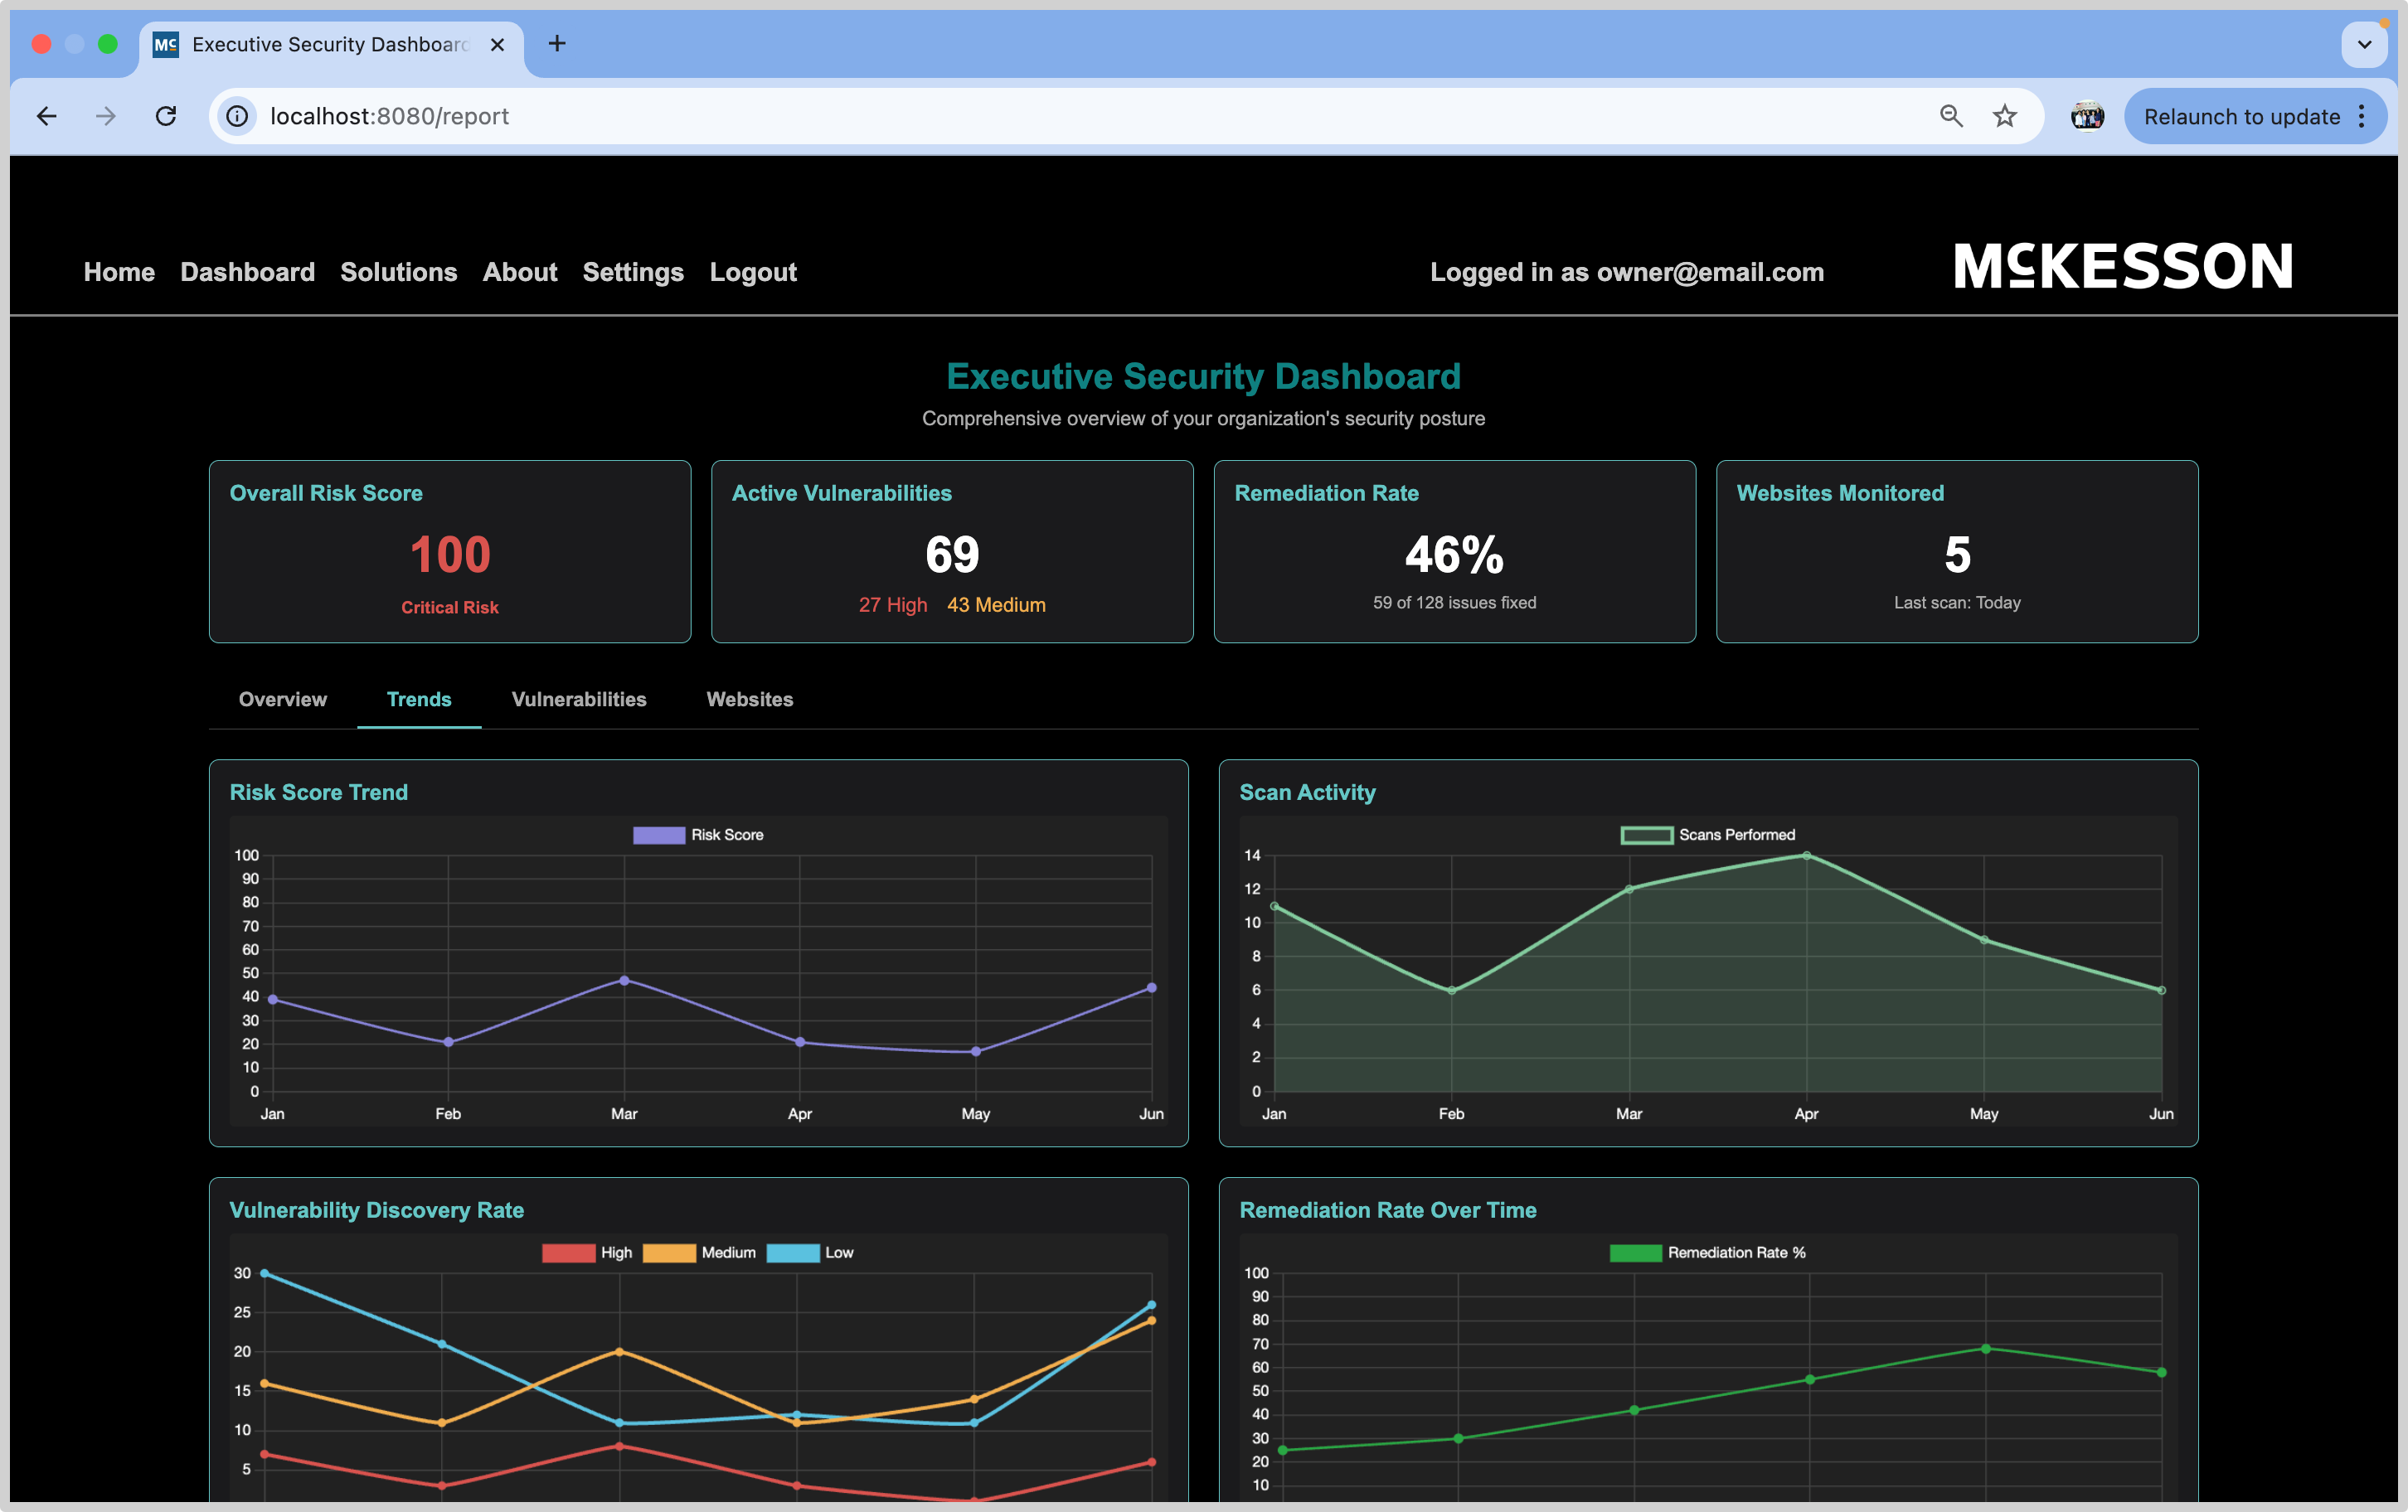Click the McKesson logo in the header

coord(2123,266)
